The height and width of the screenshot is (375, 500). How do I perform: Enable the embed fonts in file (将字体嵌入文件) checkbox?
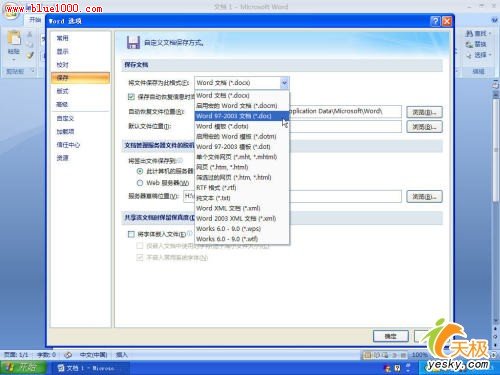point(131,234)
